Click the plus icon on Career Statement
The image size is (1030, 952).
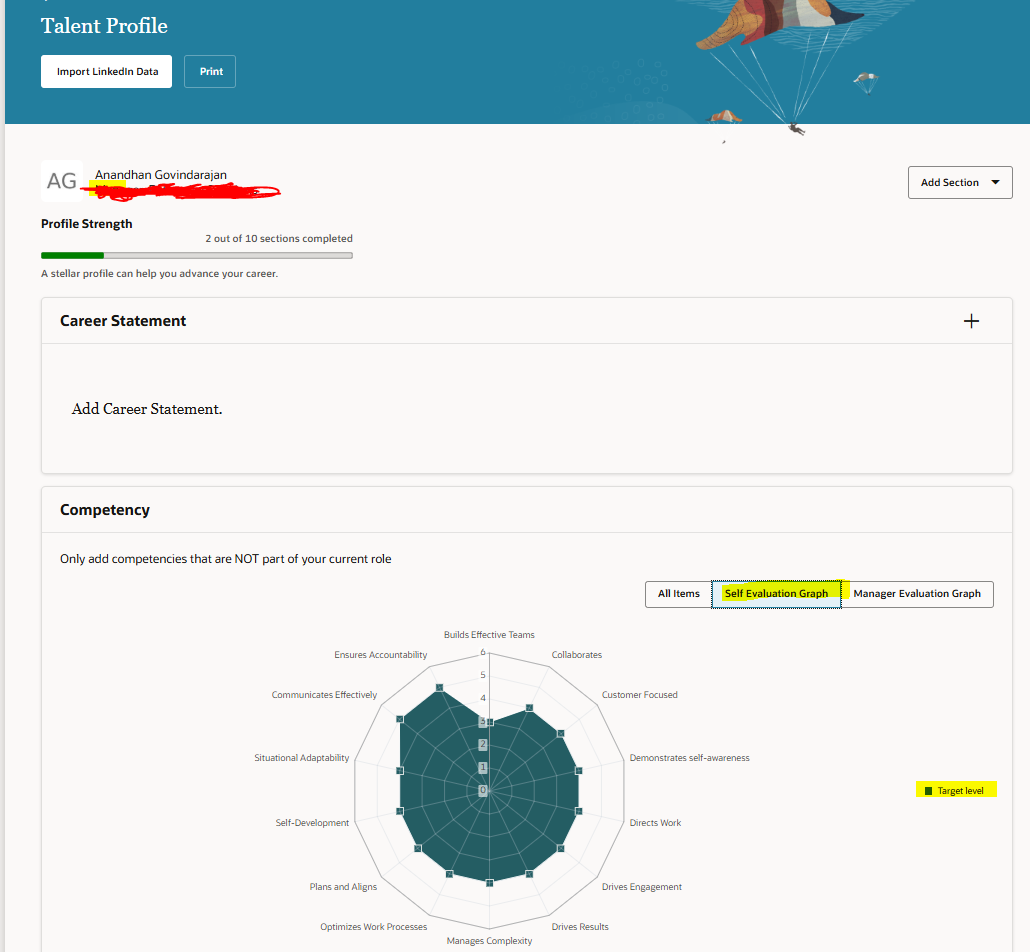(x=971, y=321)
